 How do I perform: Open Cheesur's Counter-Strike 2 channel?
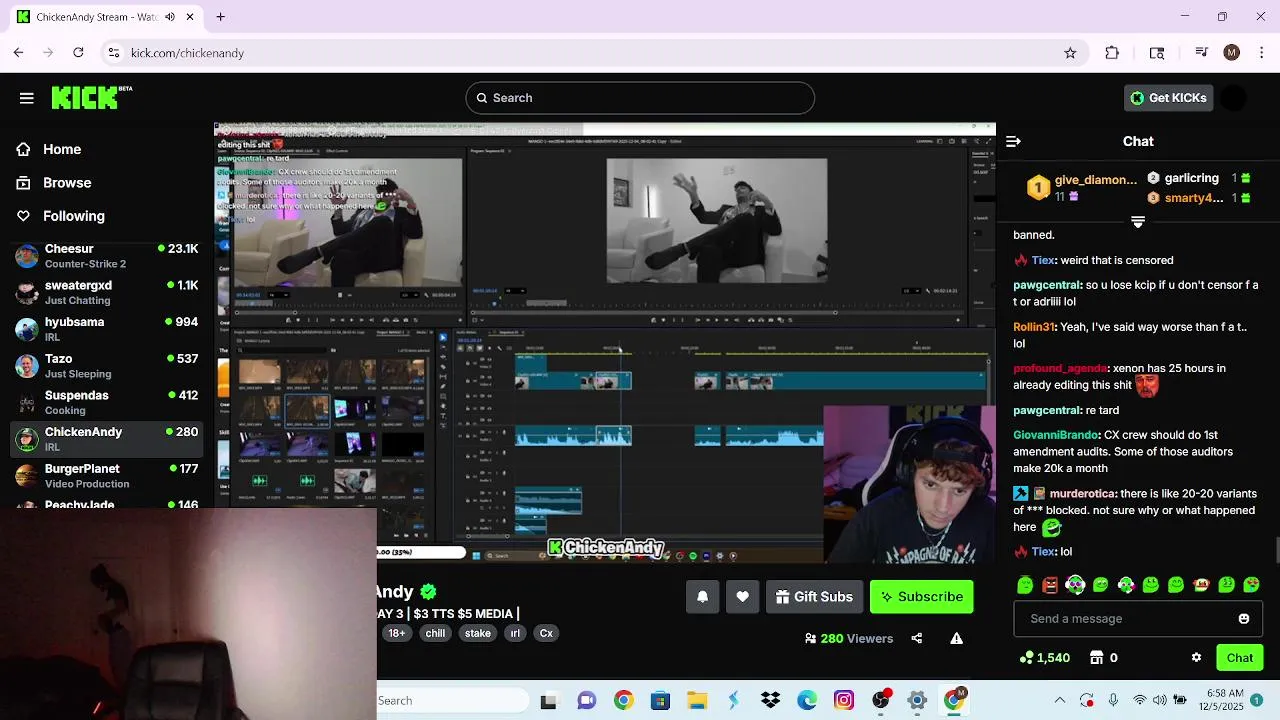click(x=107, y=256)
